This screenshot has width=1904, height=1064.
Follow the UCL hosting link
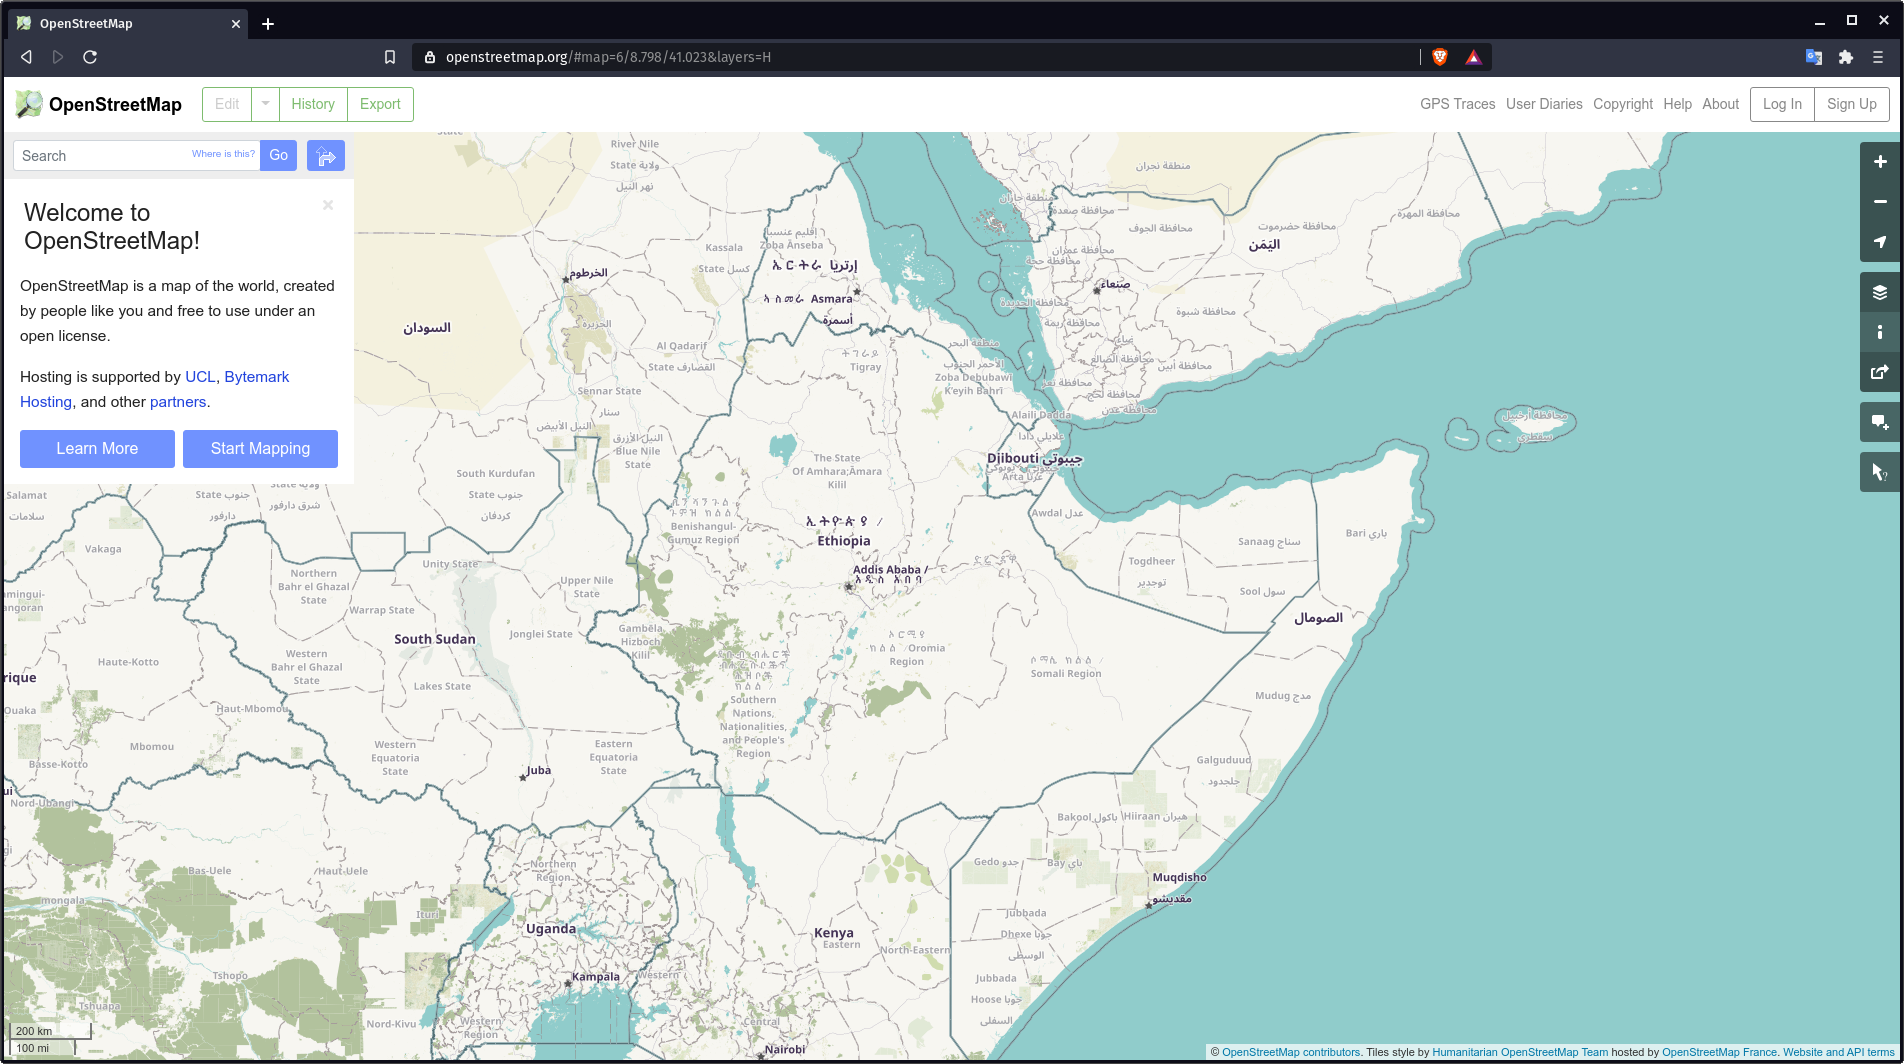(x=200, y=377)
